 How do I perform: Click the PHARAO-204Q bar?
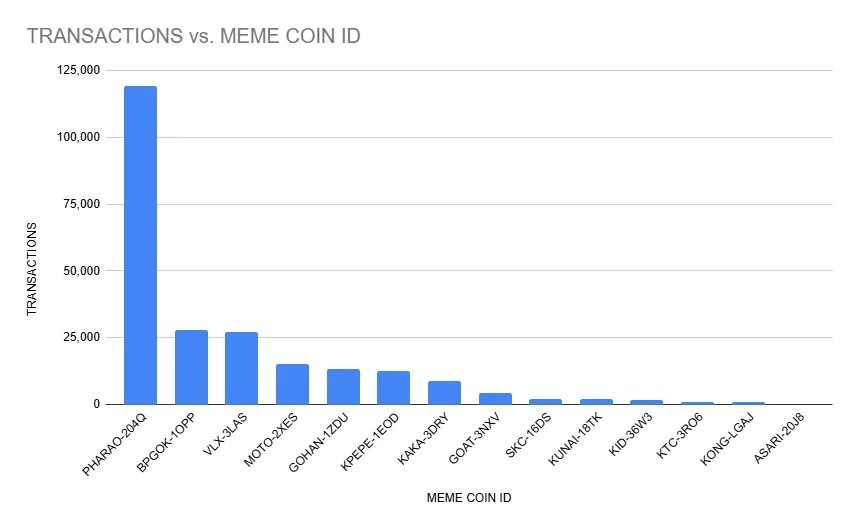click(140, 245)
